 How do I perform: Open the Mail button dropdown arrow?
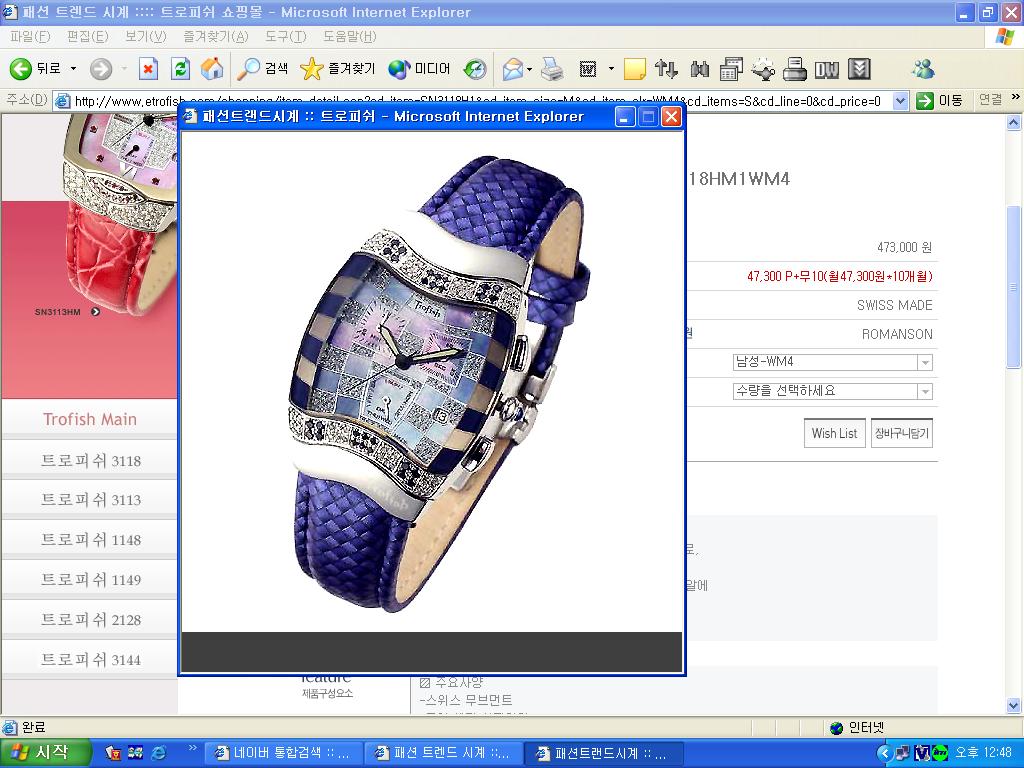pyautogui.click(x=530, y=69)
